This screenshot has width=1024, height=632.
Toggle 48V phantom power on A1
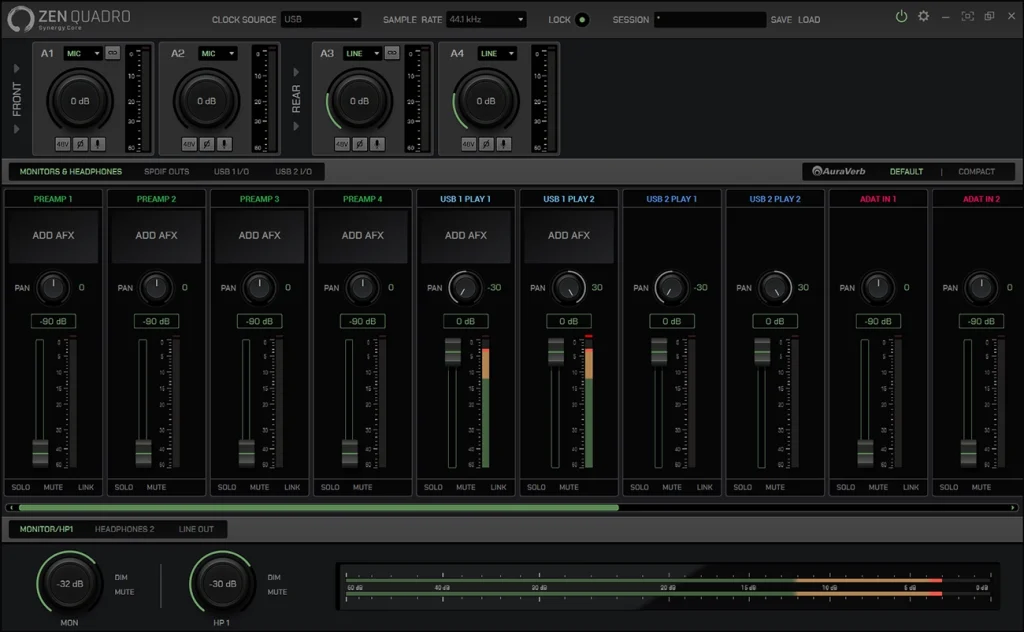tap(63, 144)
